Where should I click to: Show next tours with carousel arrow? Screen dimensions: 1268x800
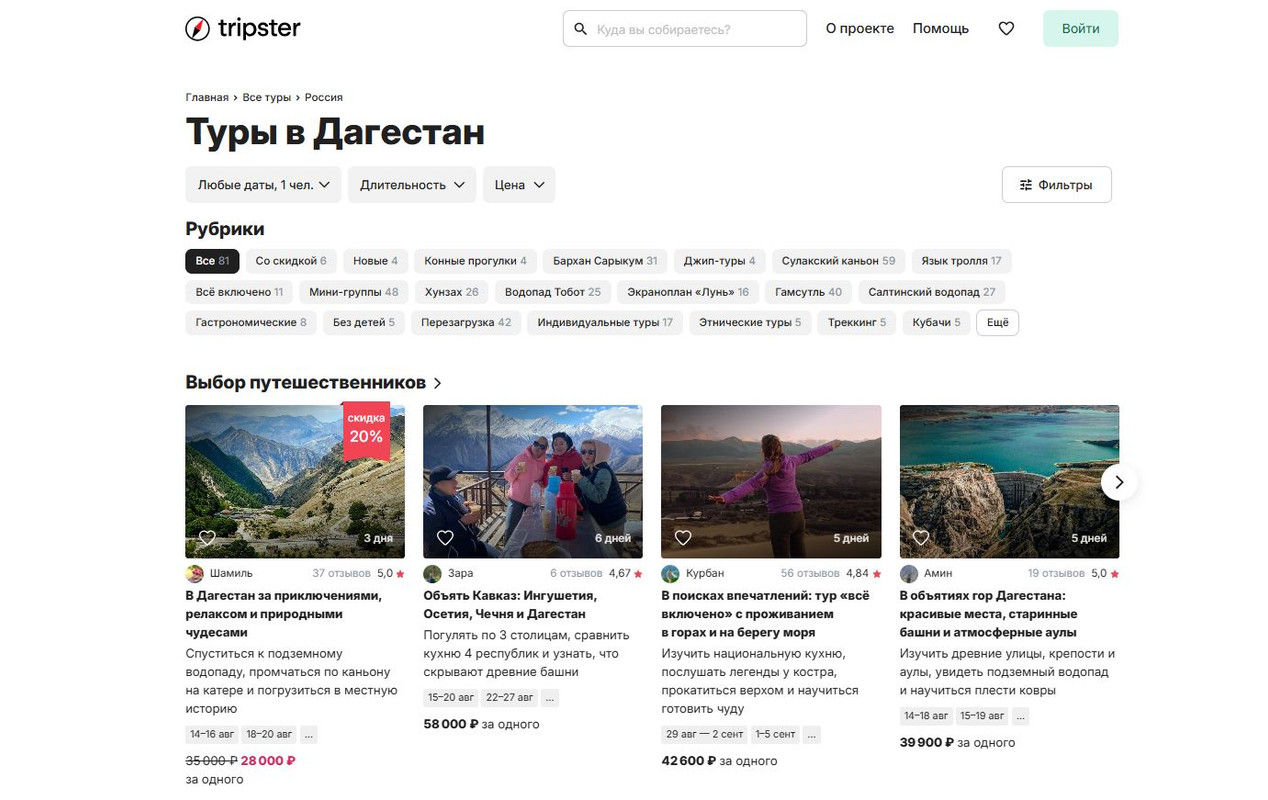[x=1119, y=482]
